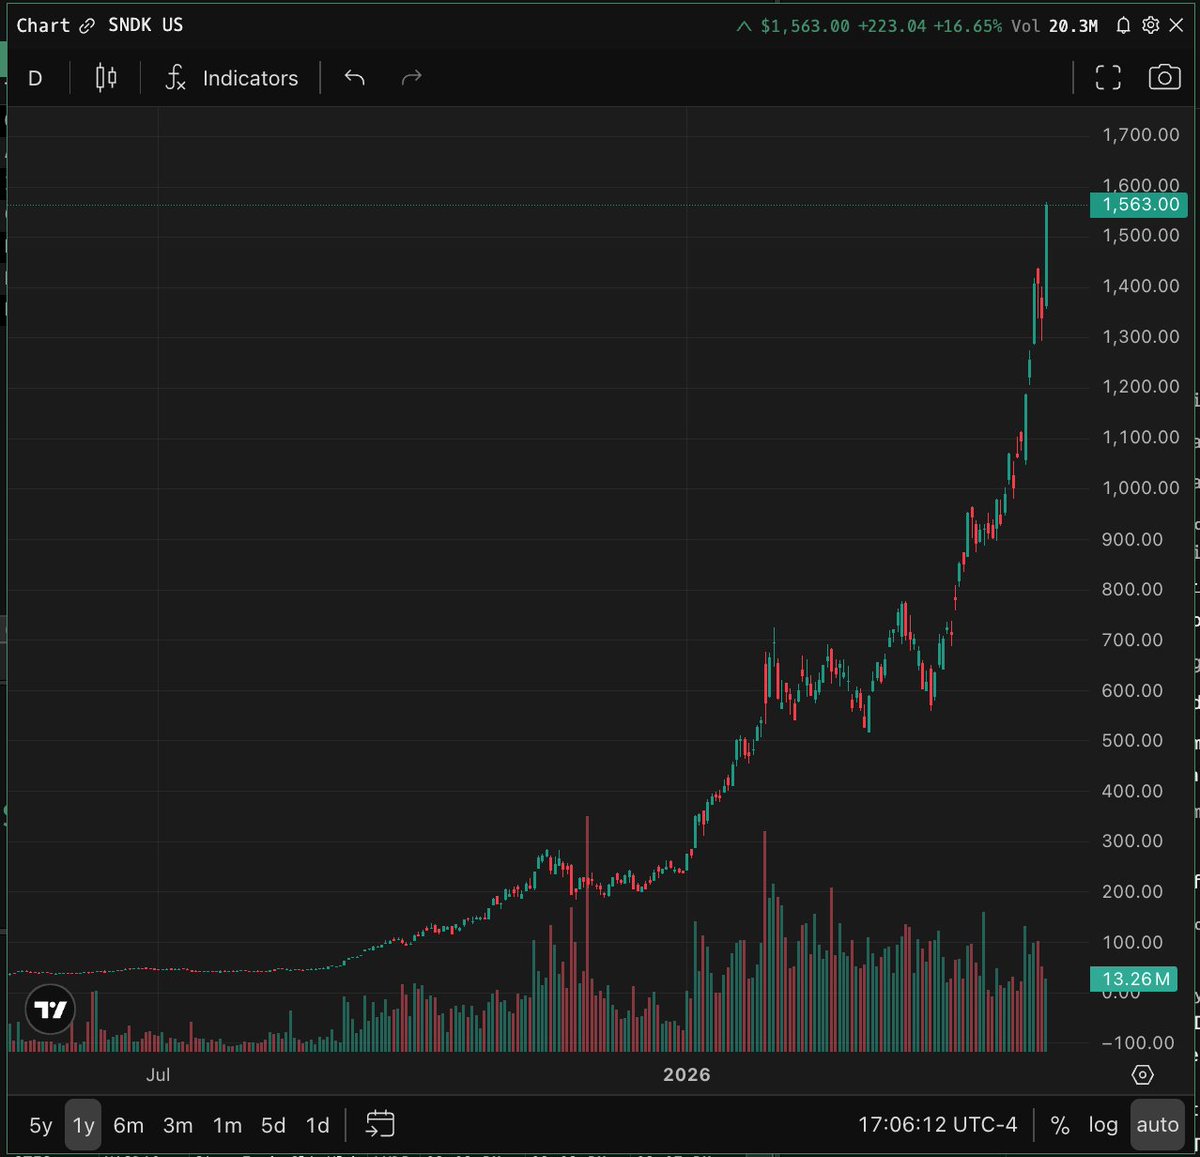The height and width of the screenshot is (1157, 1200).
Task: Click the 1,563.00 price label on axis
Action: pos(1140,204)
